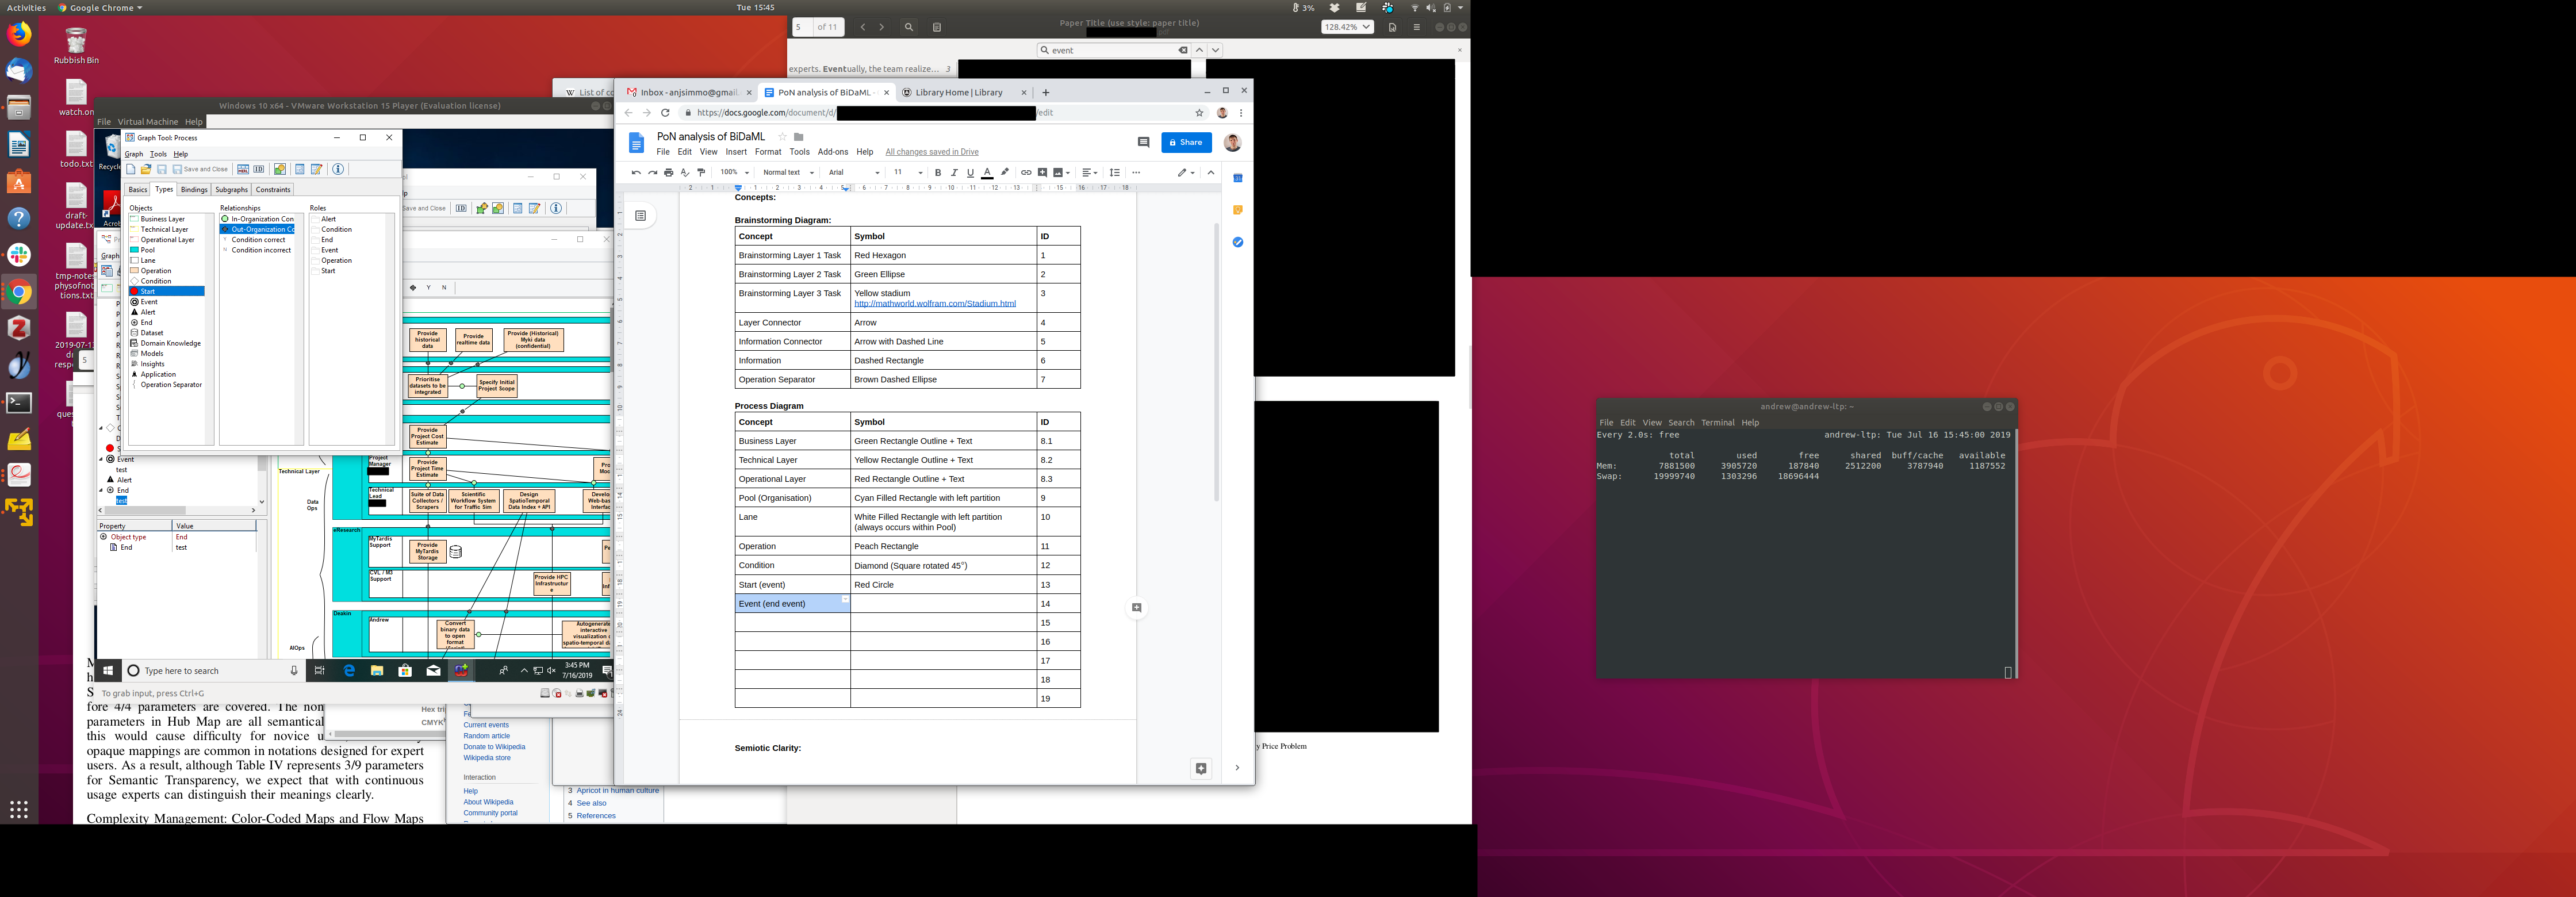Click the MERL icon in Graph Tool toolbar
This screenshot has height=897, width=2576.
coord(243,169)
